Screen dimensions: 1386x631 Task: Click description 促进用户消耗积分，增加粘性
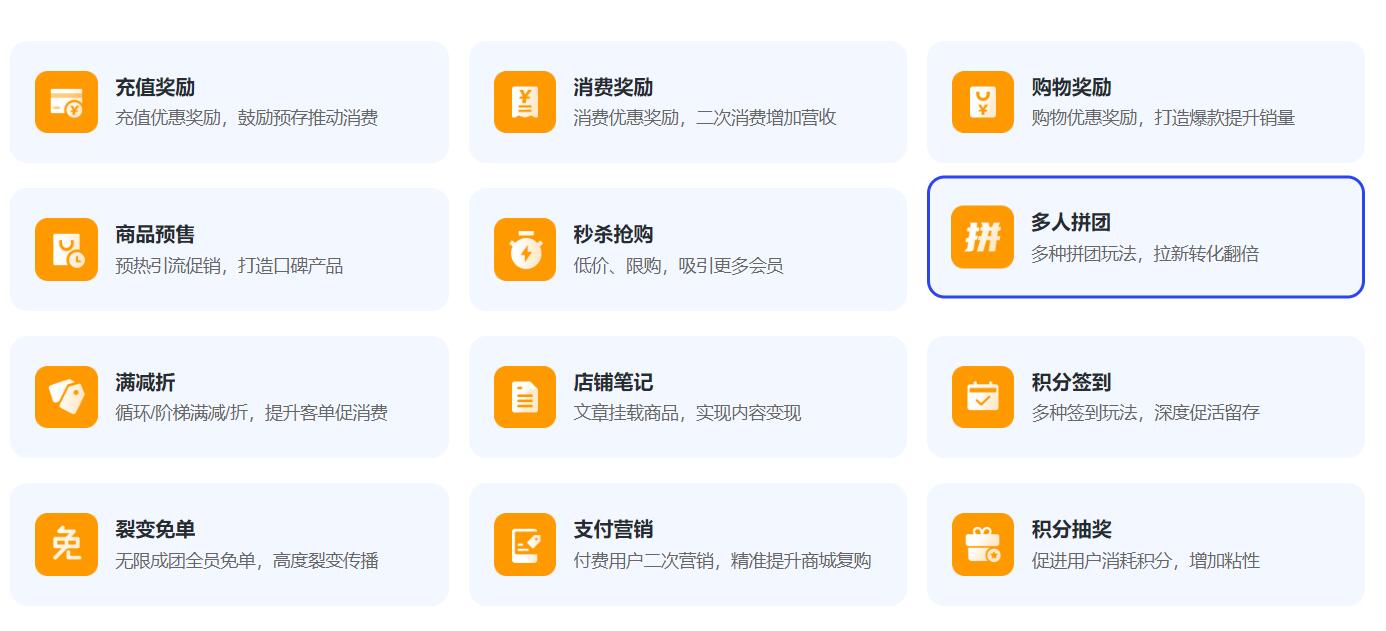(x=1145, y=561)
